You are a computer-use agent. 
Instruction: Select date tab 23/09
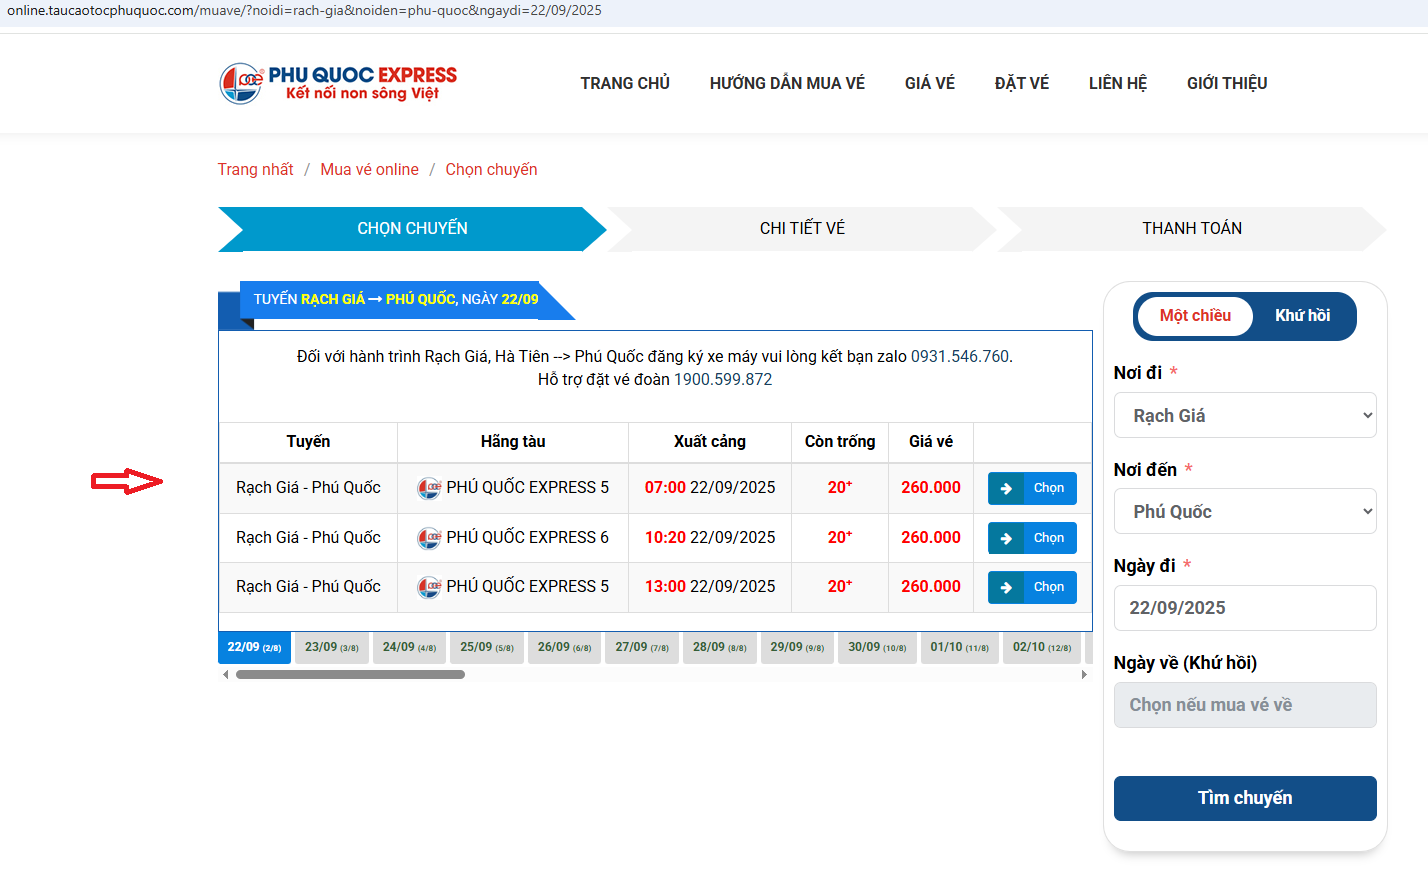point(332,648)
